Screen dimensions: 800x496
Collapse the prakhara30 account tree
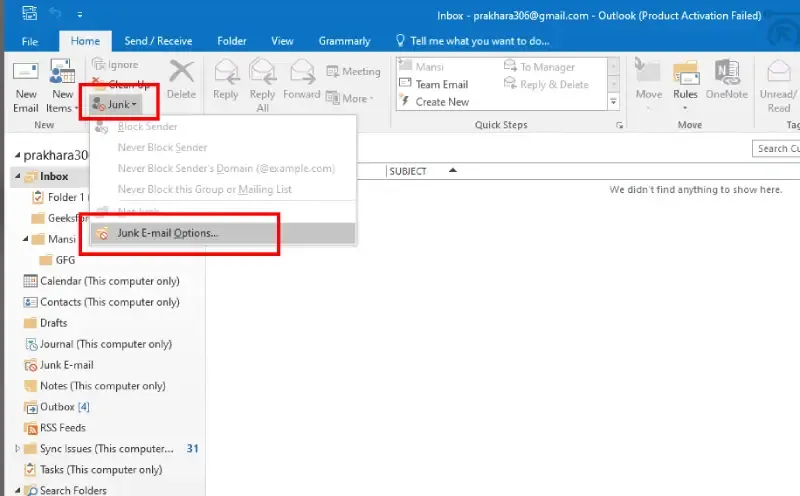[x=17, y=155]
